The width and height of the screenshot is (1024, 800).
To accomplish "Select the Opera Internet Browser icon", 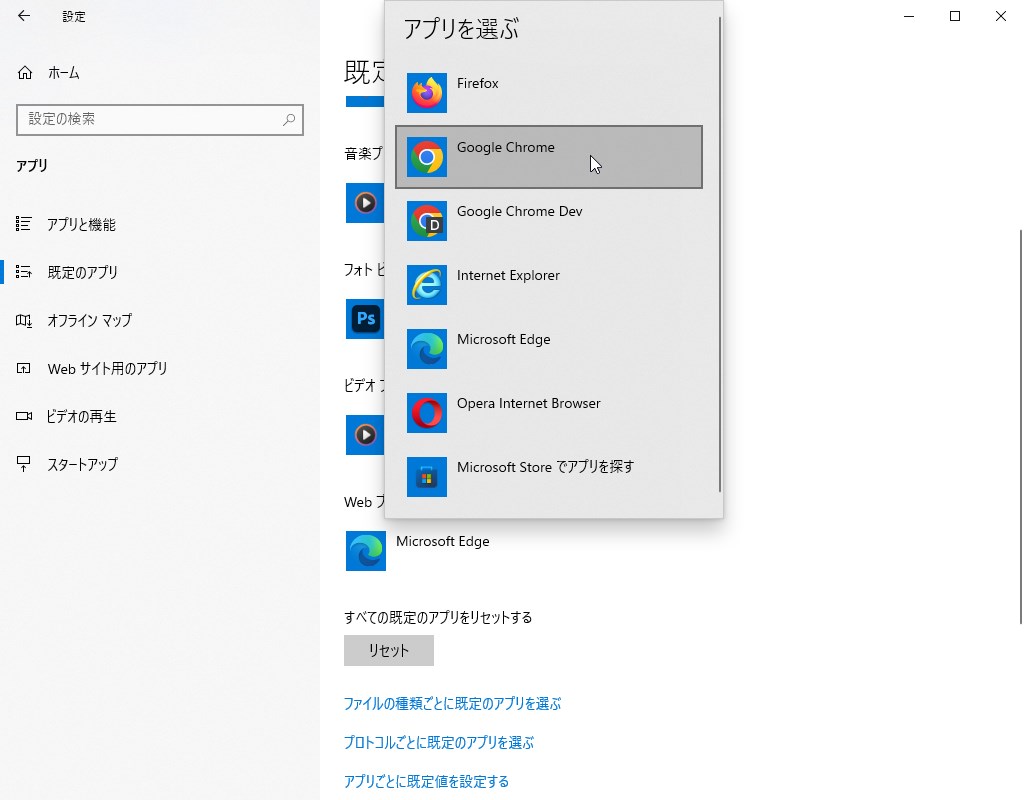I will (426, 413).
